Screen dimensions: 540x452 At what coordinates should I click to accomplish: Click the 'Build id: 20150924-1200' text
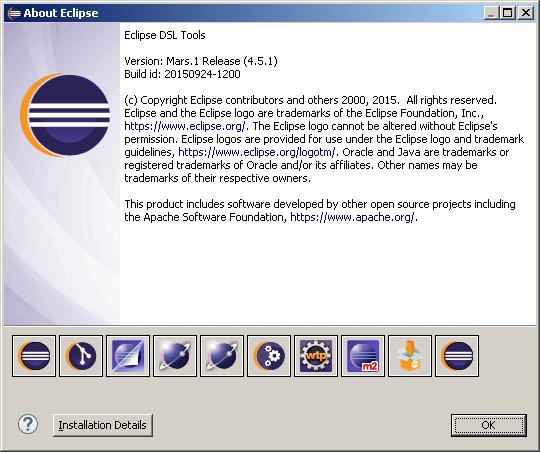pos(182,74)
